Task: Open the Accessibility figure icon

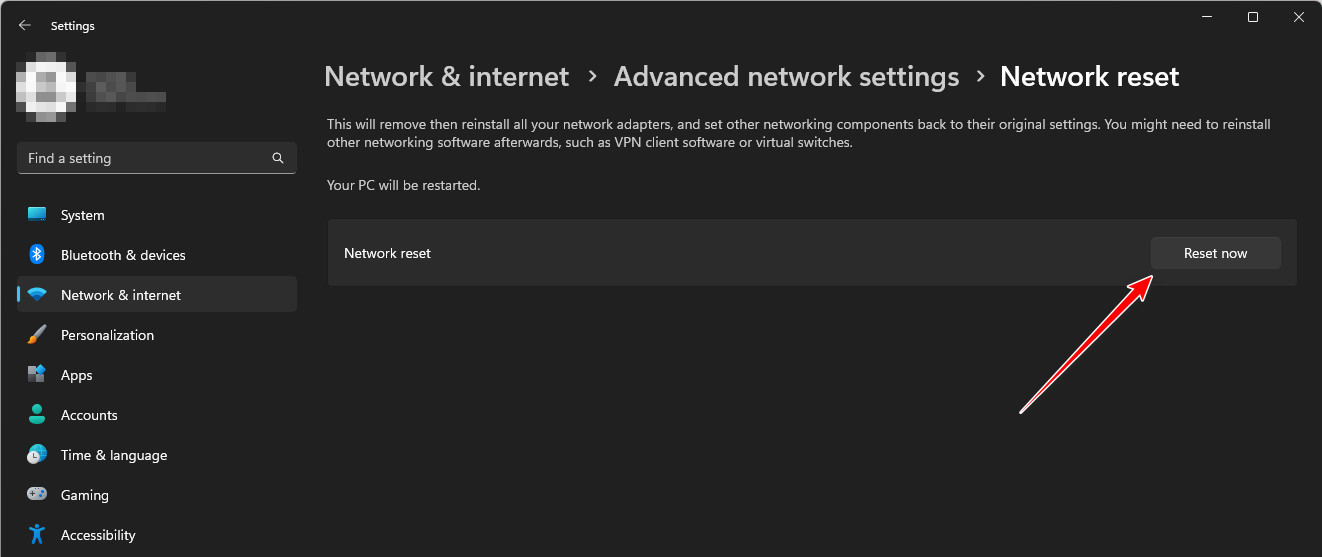Action: tap(37, 535)
